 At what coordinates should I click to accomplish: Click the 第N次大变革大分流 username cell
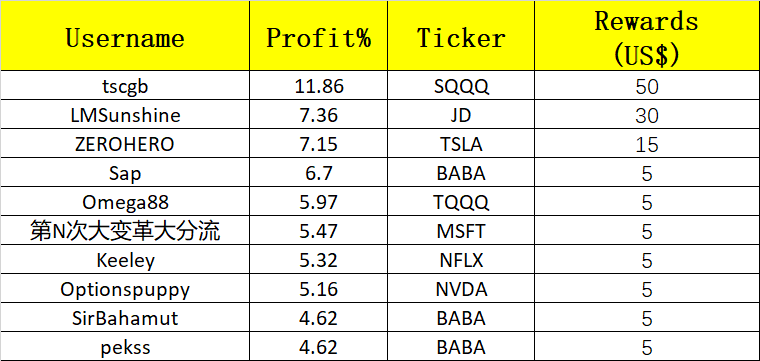tap(125, 231)
